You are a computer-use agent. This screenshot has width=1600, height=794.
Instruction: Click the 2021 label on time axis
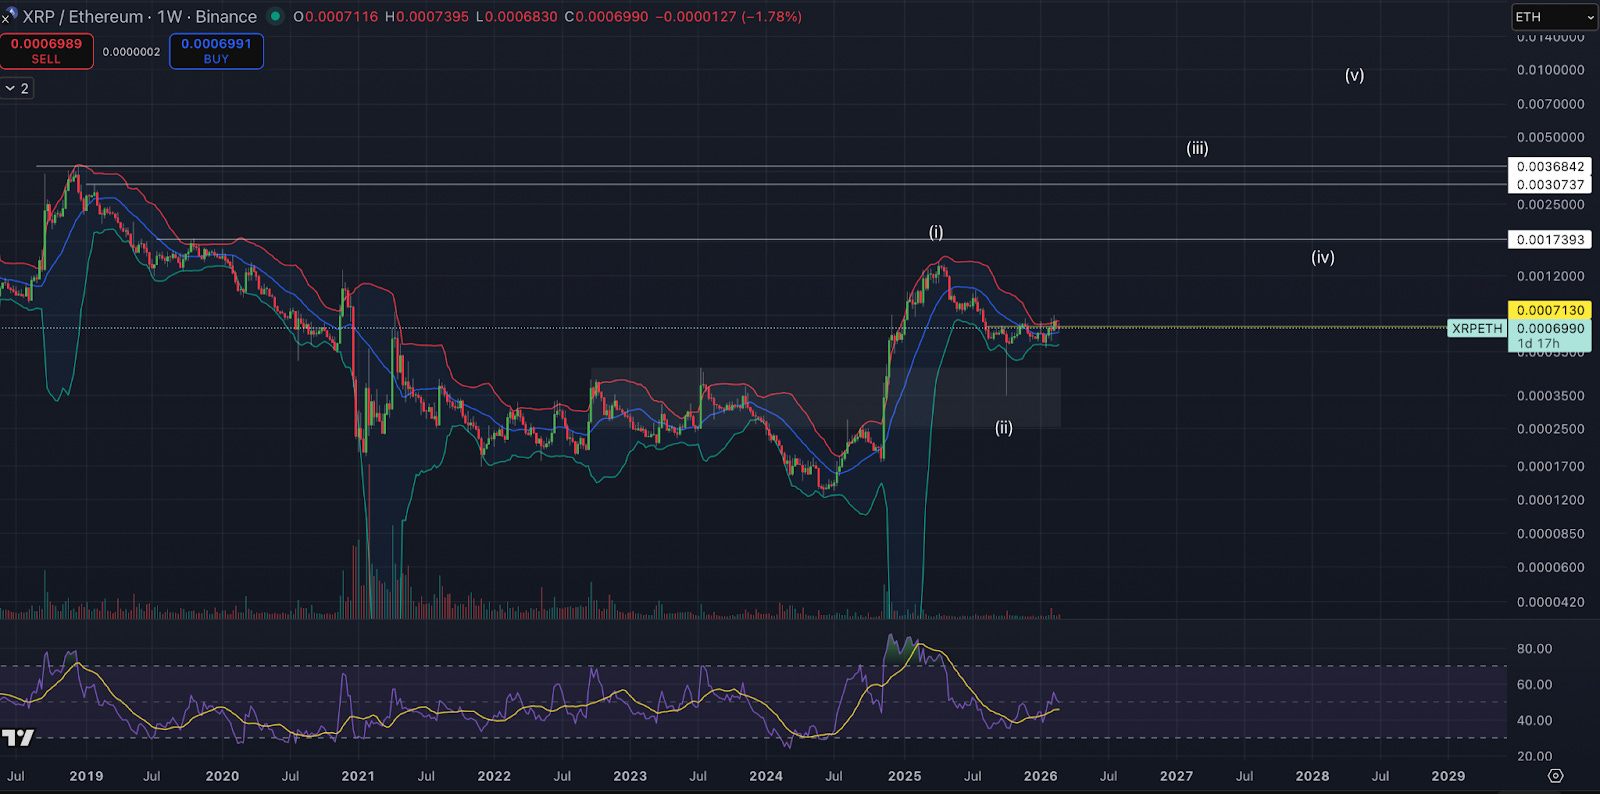358,776
